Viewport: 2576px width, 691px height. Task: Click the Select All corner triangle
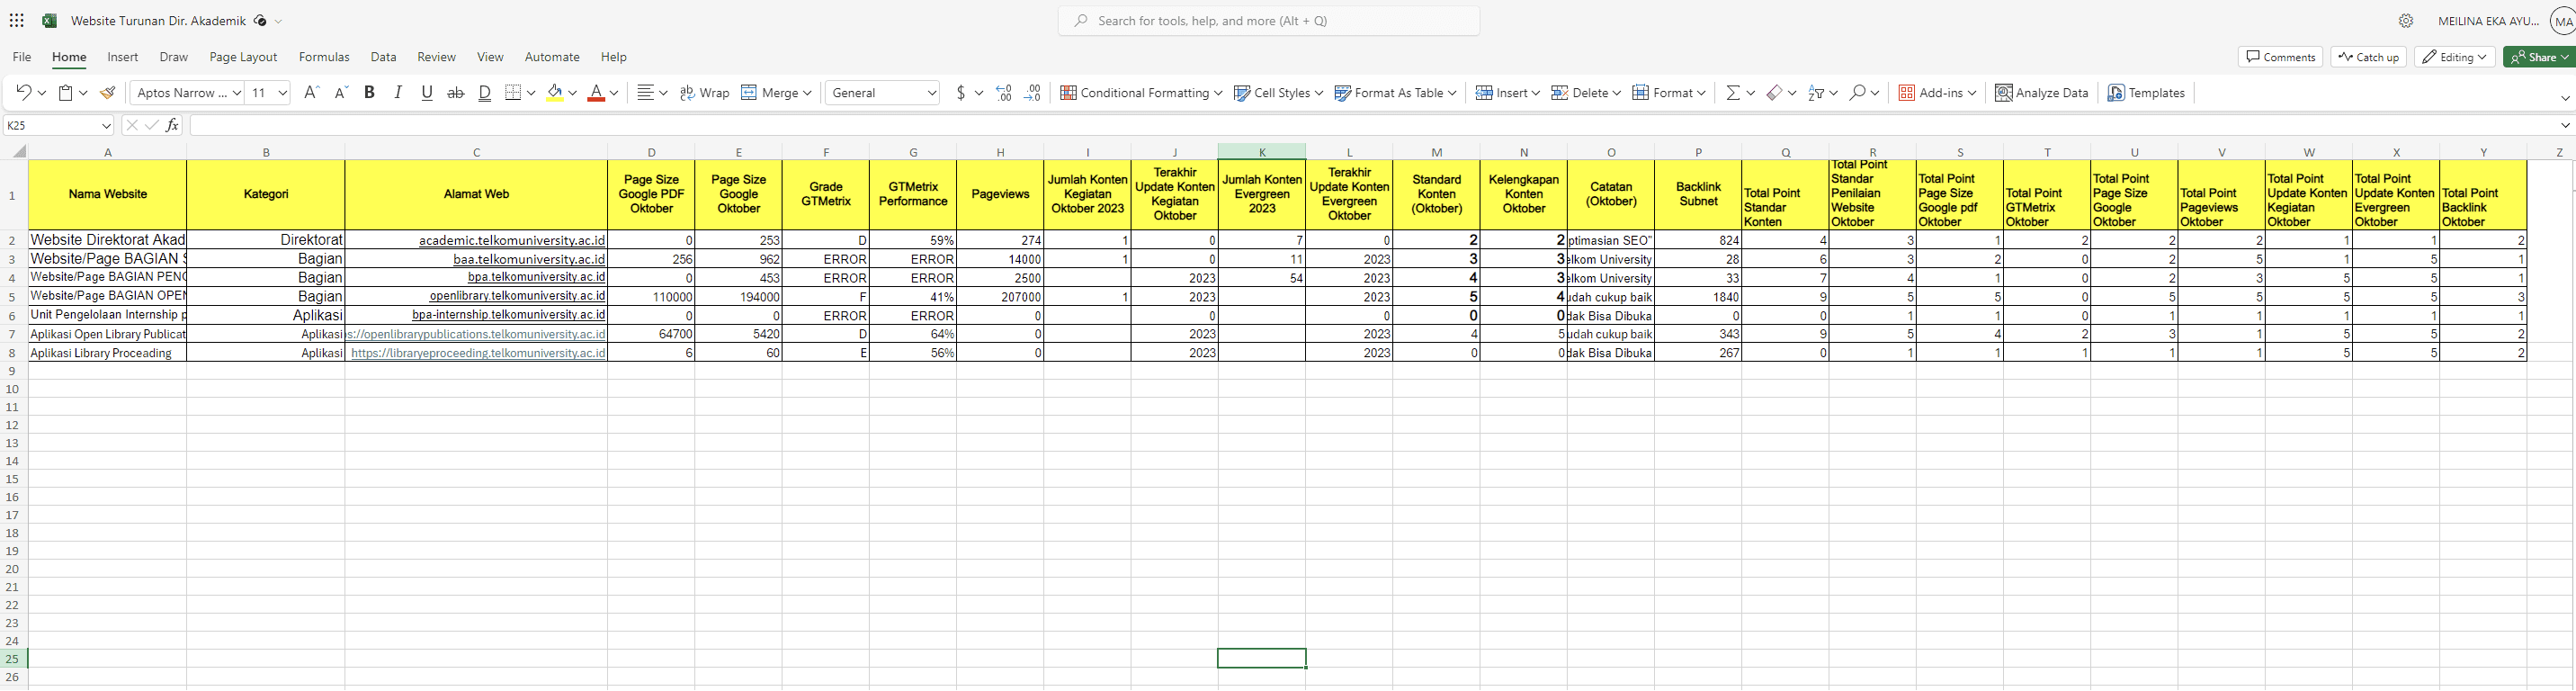pos(18,152)
